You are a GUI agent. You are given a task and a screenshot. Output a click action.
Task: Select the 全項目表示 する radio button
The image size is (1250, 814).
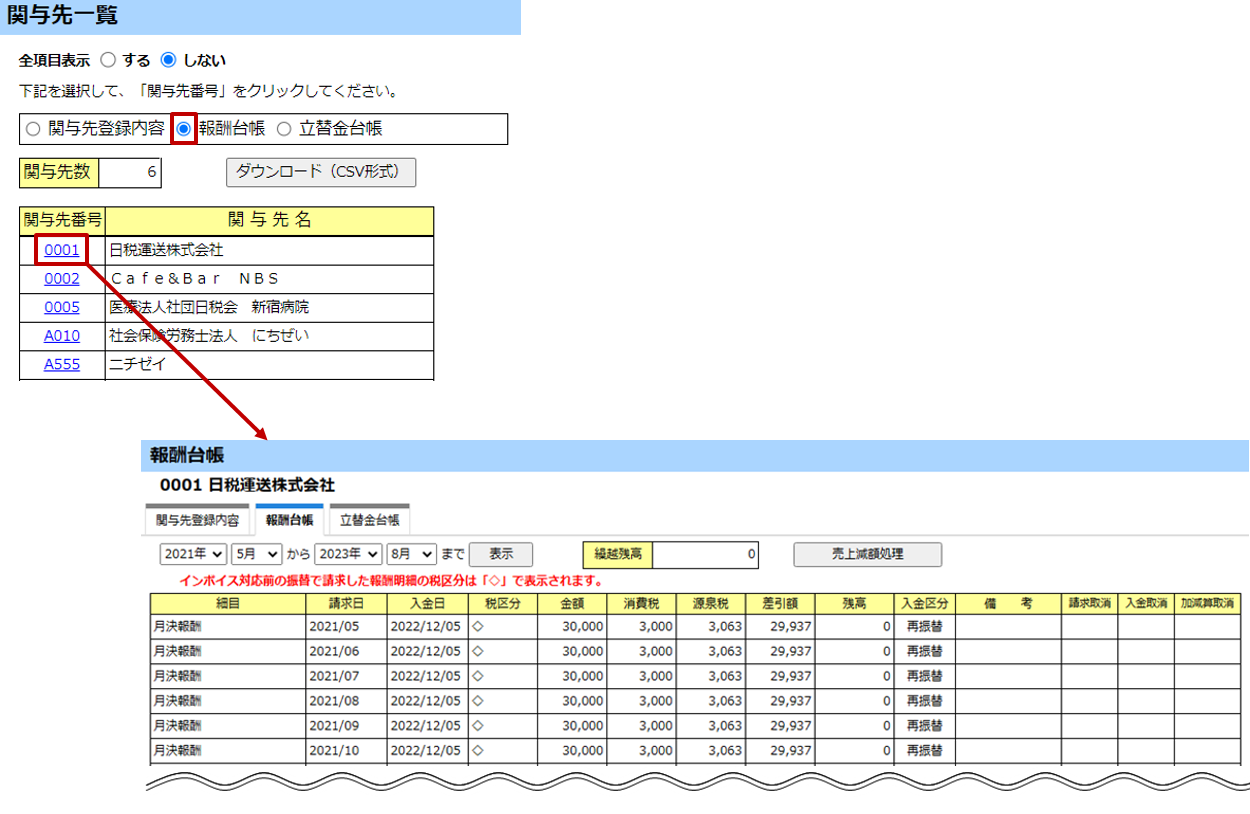coord(109,60)
